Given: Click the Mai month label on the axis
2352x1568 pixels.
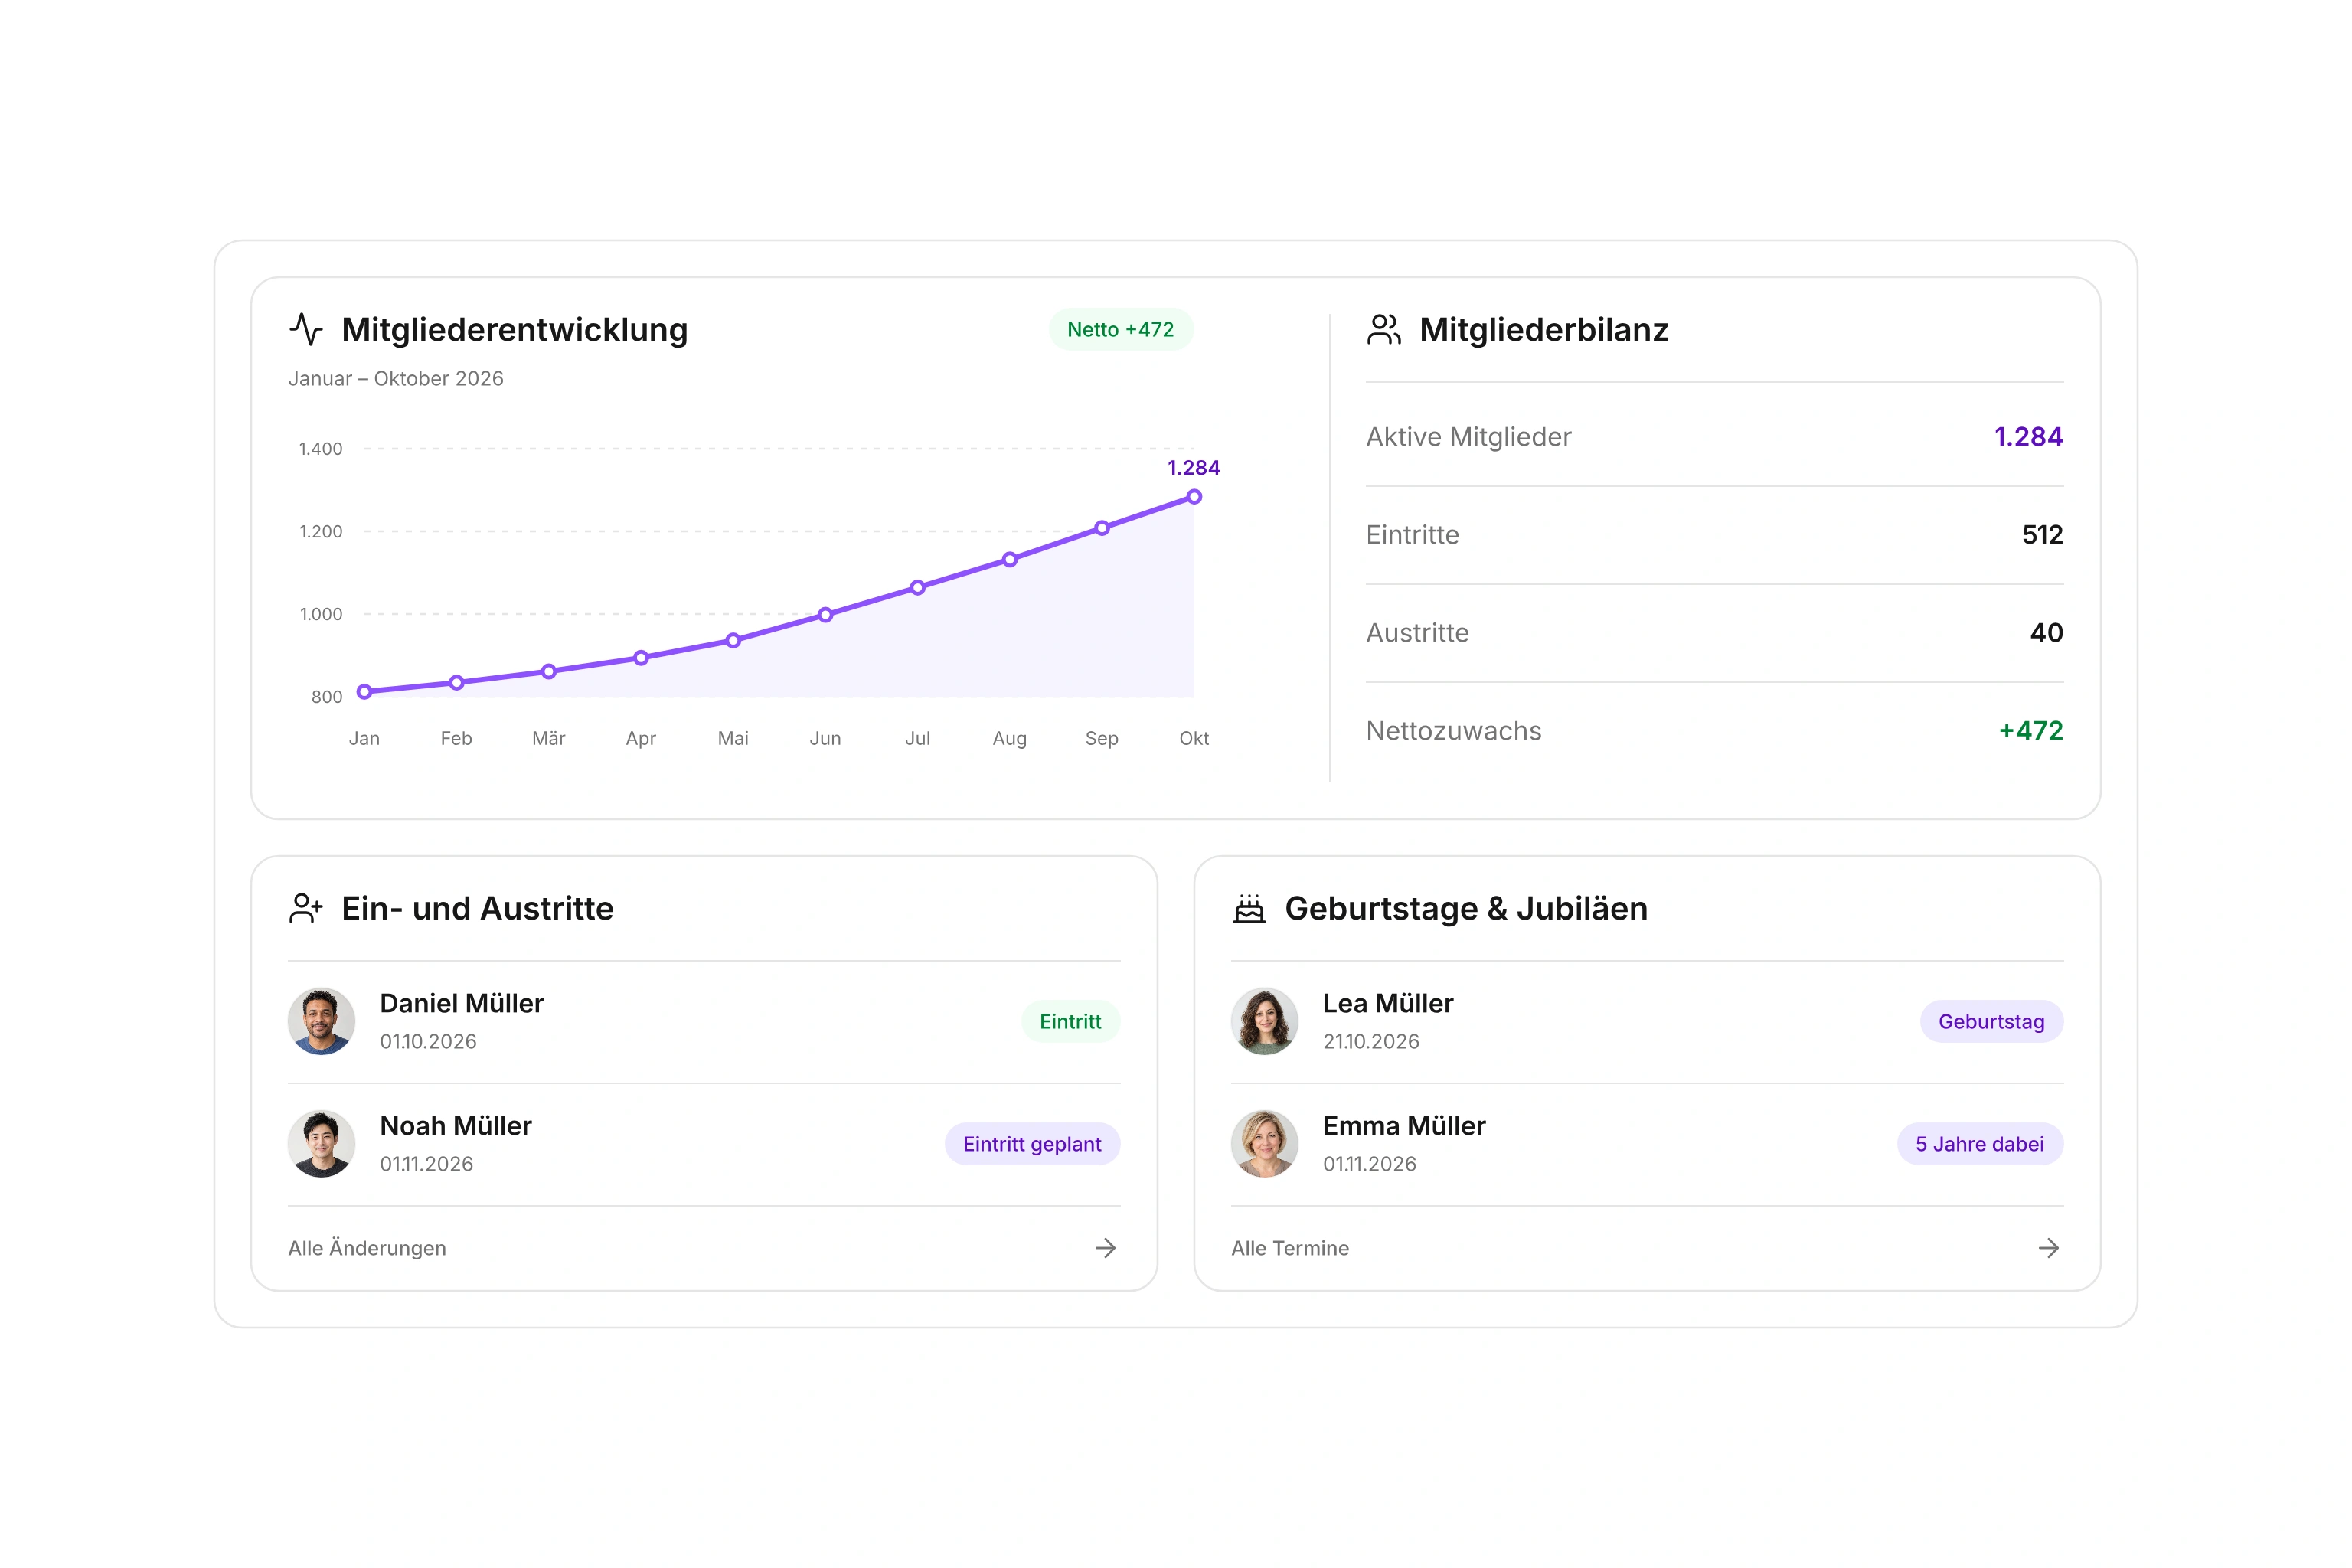Looking at the screenshot, I should [x=733, y=738].
